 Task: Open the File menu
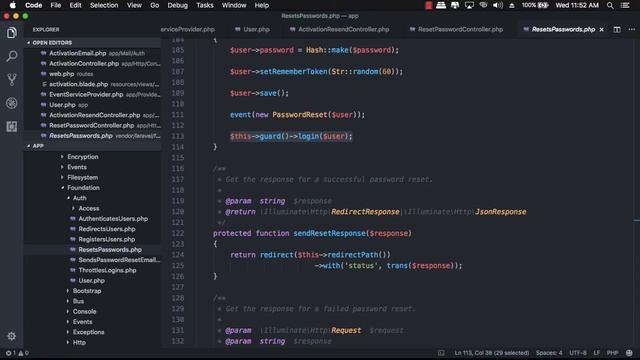[x=56, y=5]
